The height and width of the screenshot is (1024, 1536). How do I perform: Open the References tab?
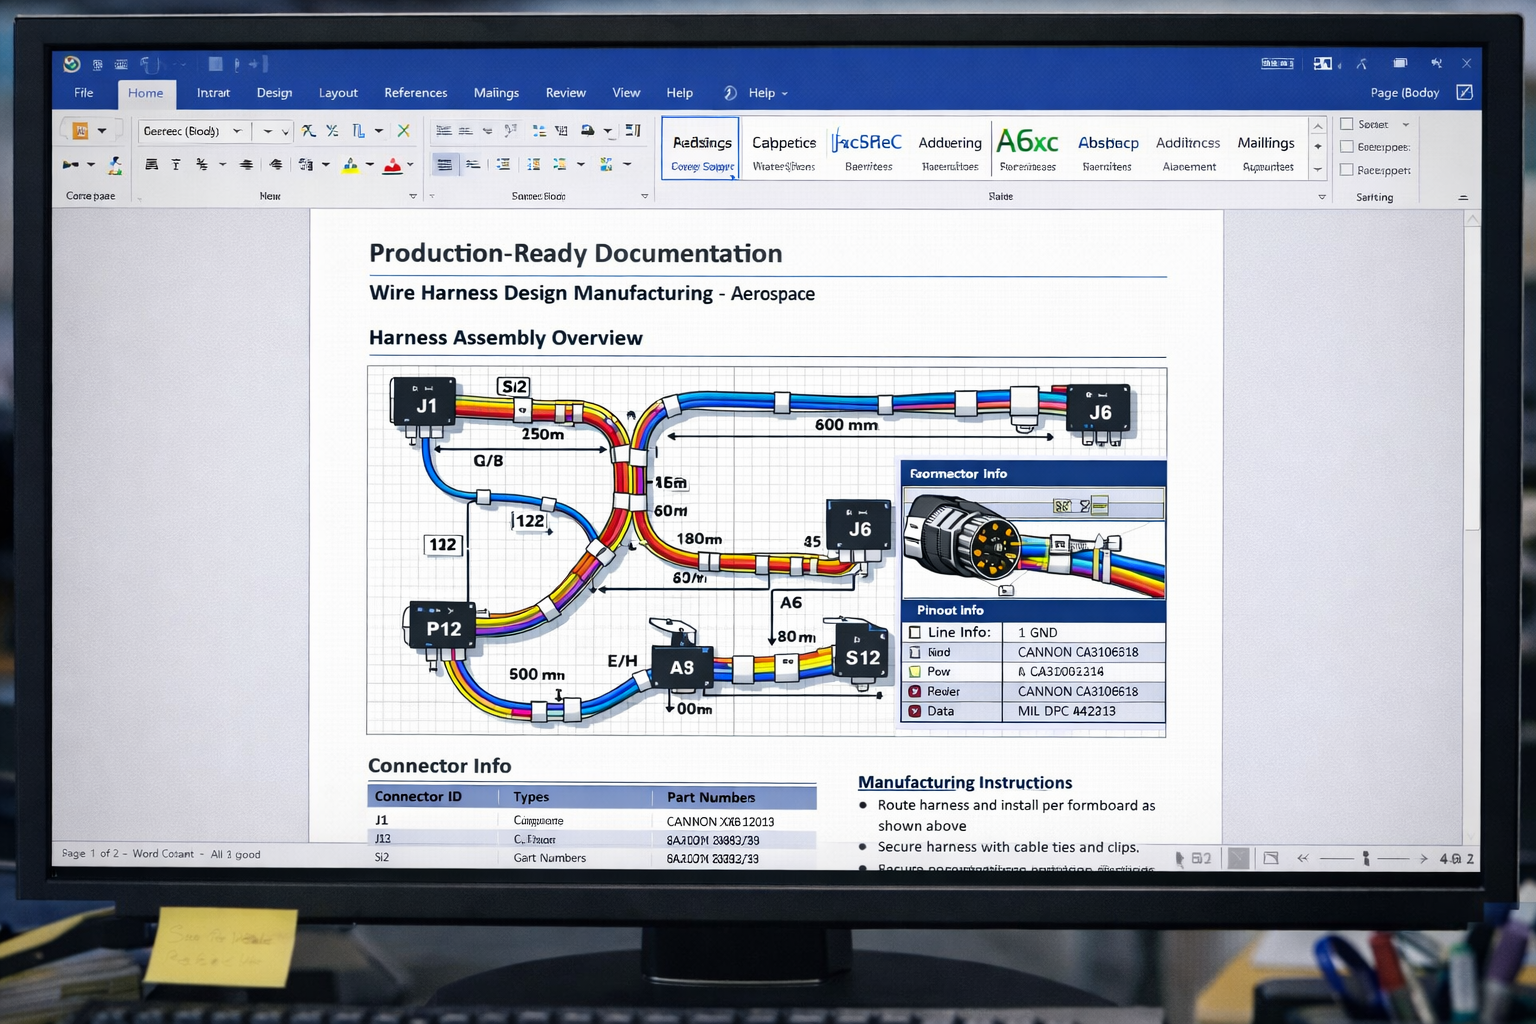click(x=416, y=93)
